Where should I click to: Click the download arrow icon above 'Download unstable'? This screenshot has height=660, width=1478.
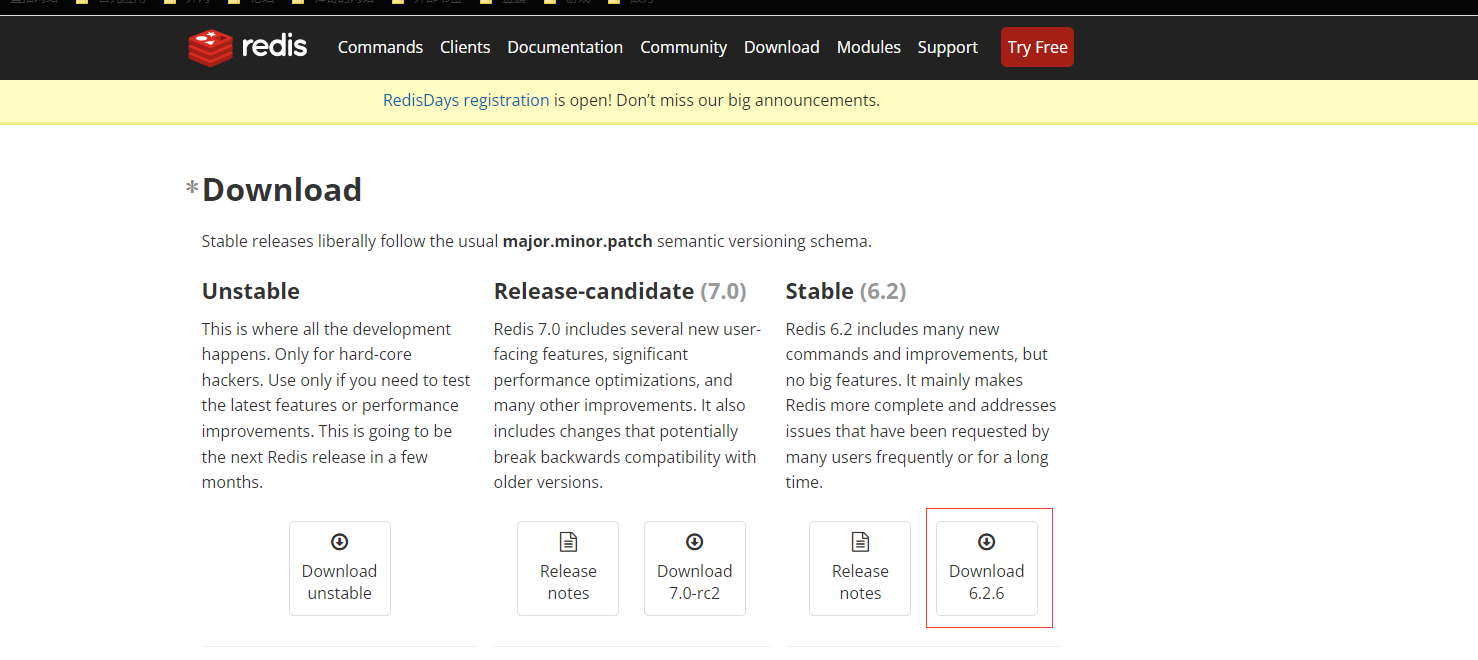click(339, 542)
